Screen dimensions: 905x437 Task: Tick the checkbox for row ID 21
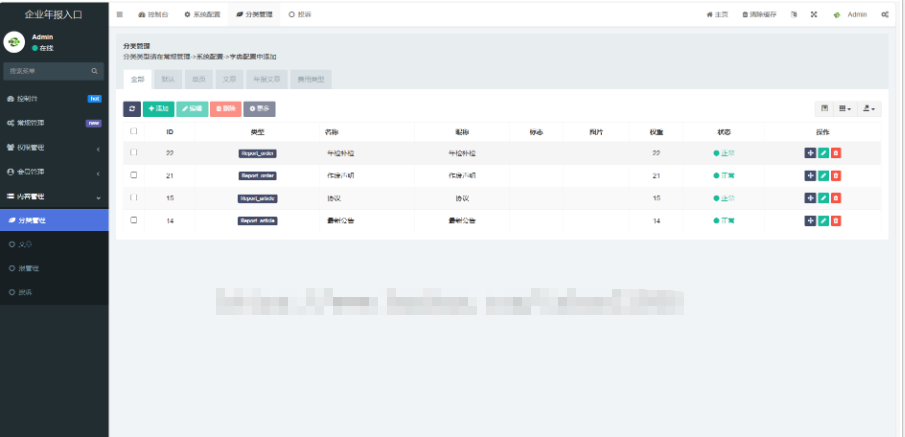click(x=134, y=175)
